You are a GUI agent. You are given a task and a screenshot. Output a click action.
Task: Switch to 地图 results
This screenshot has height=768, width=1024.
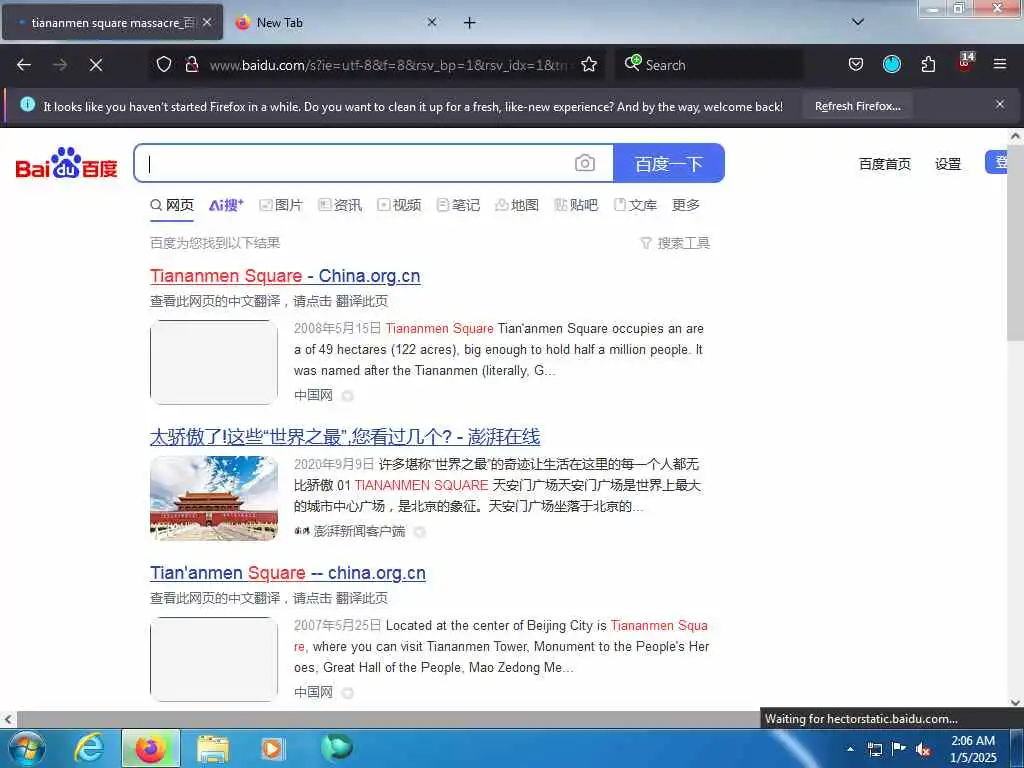(x=517, y=205)
